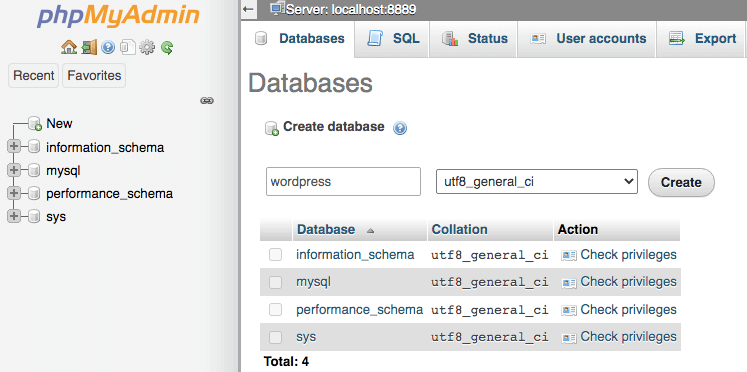Click help icon next to Create database
Image resolution: width=747 pixels, height=372 pixels.
coord(400,128)
